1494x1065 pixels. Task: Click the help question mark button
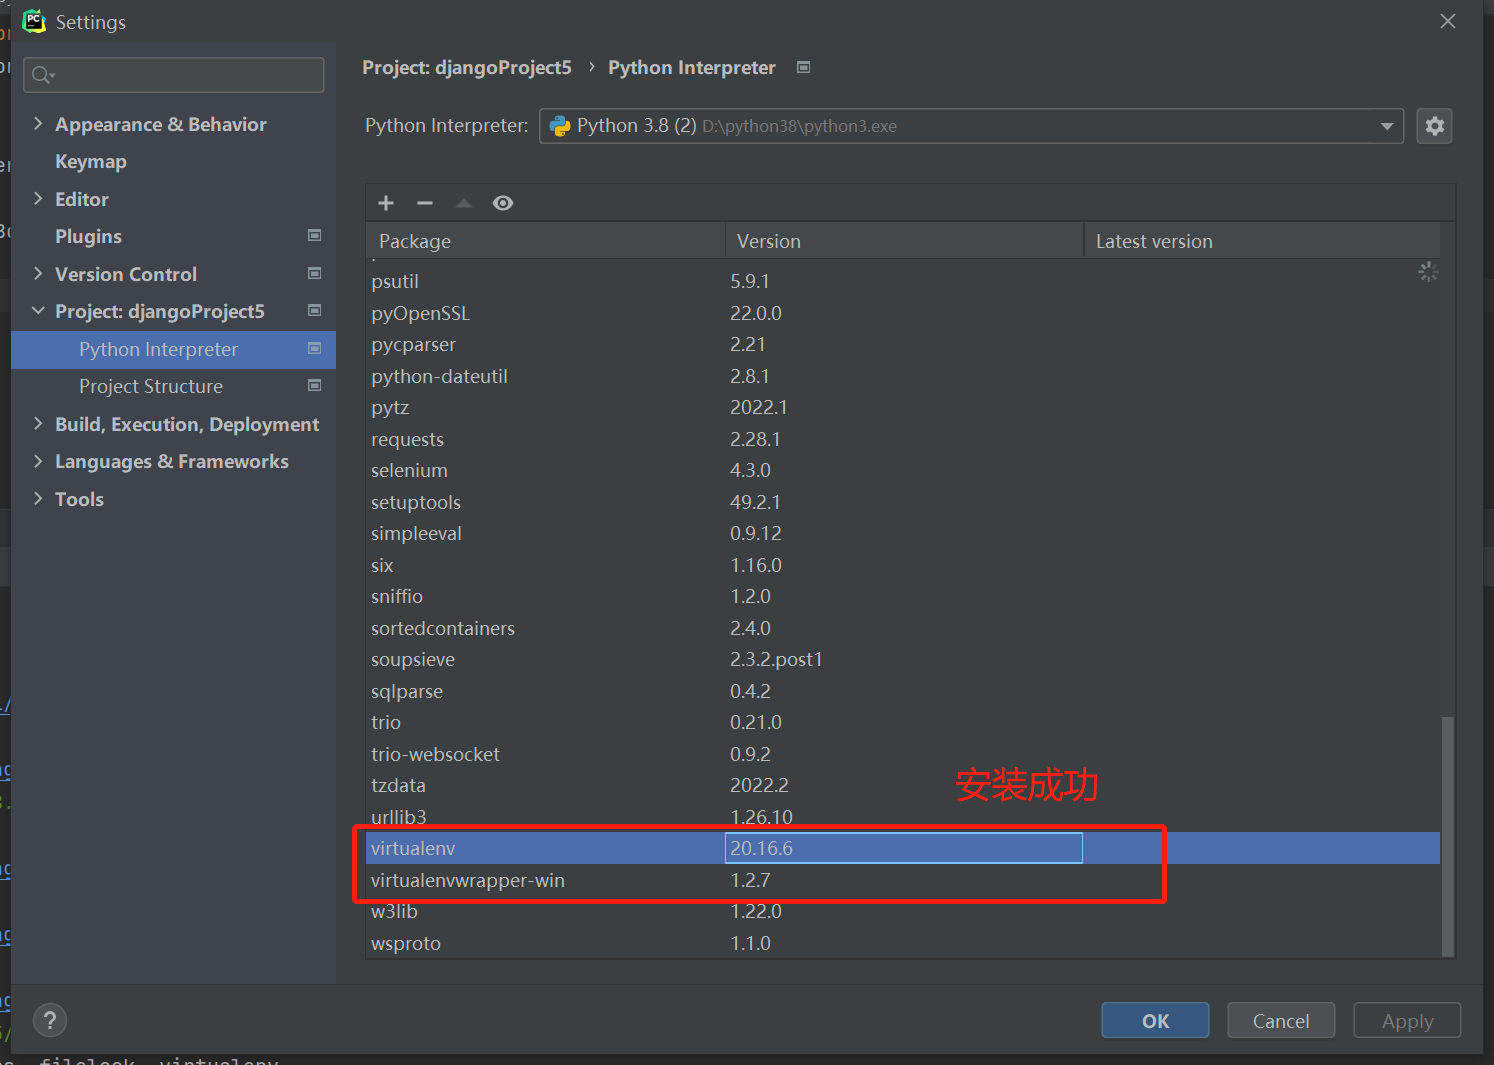pos(50,1020)
